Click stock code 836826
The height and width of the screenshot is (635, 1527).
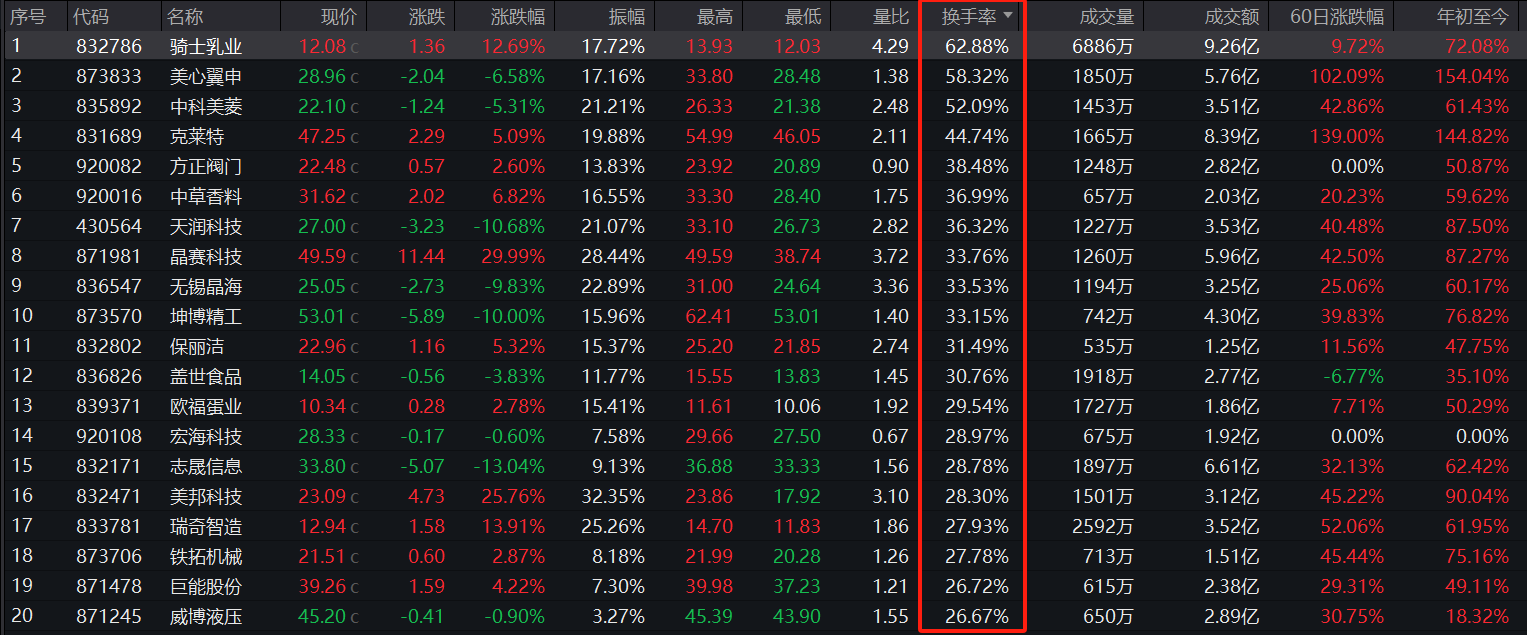coord(109,376)
